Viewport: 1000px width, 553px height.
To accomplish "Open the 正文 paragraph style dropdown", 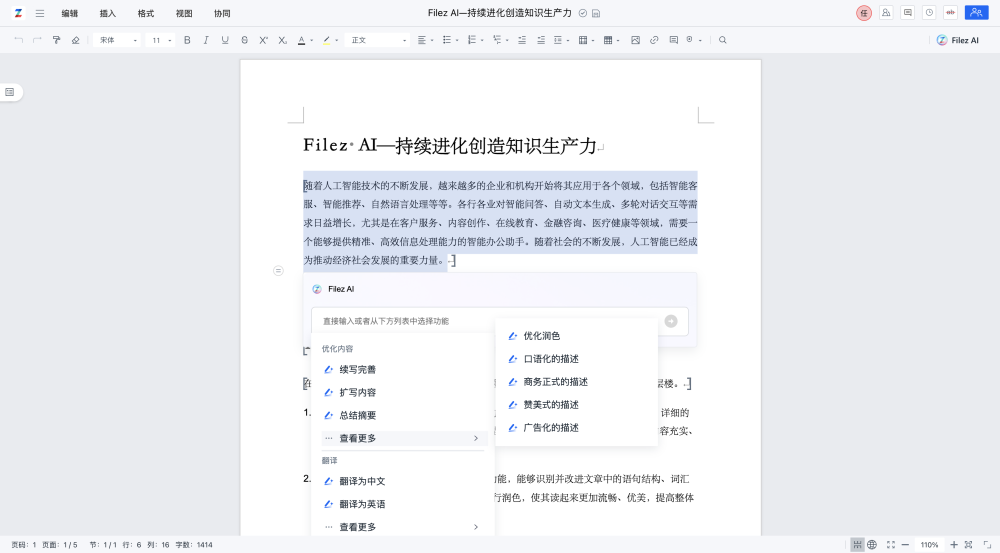I will coord(377,40).
